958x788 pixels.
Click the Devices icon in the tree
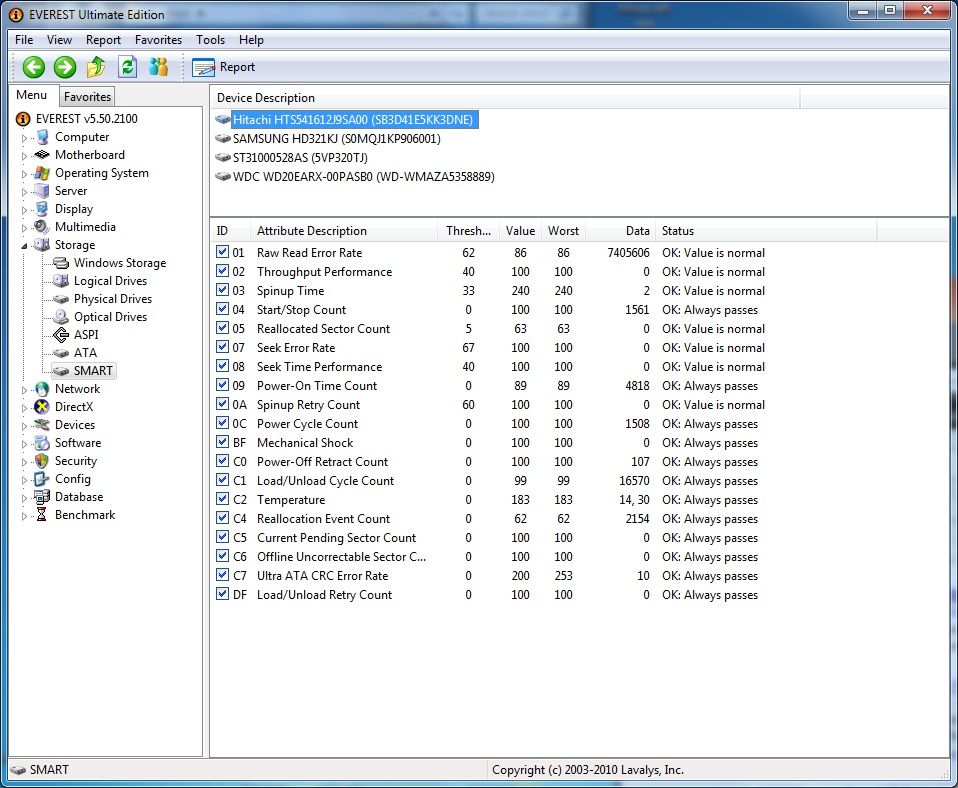[x=42, y=425]
